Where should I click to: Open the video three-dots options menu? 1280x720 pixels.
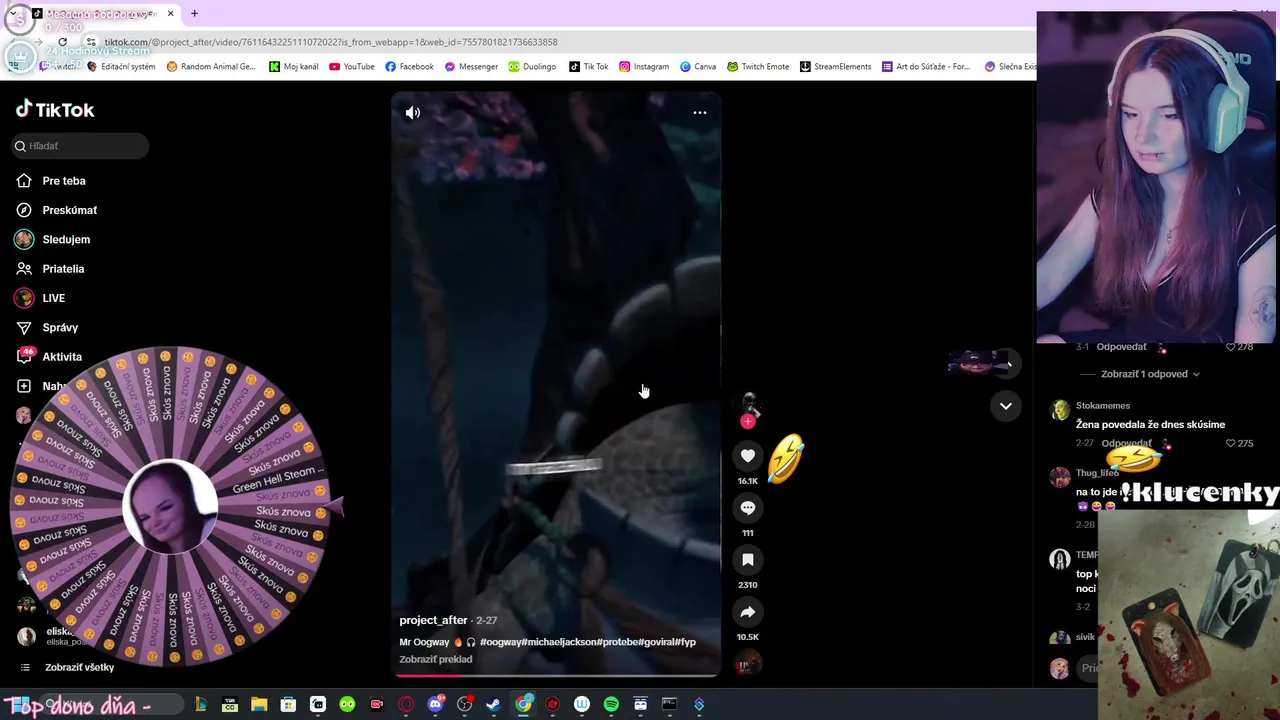pos(700,113)
